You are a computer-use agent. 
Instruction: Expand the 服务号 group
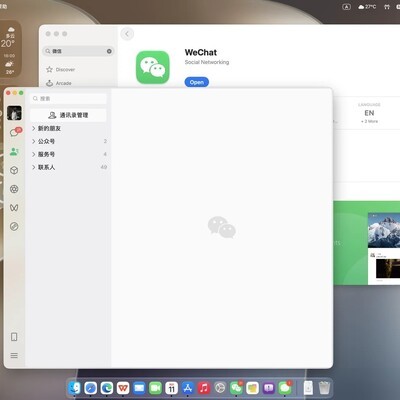pos(68,154)
